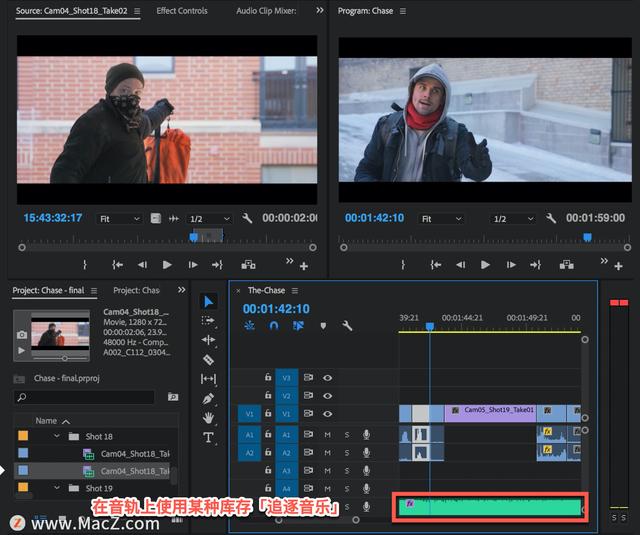Viewport: 640px width, 535px height.
Task: Open timeline display settings wrench
Action: [x=347, y=326]
